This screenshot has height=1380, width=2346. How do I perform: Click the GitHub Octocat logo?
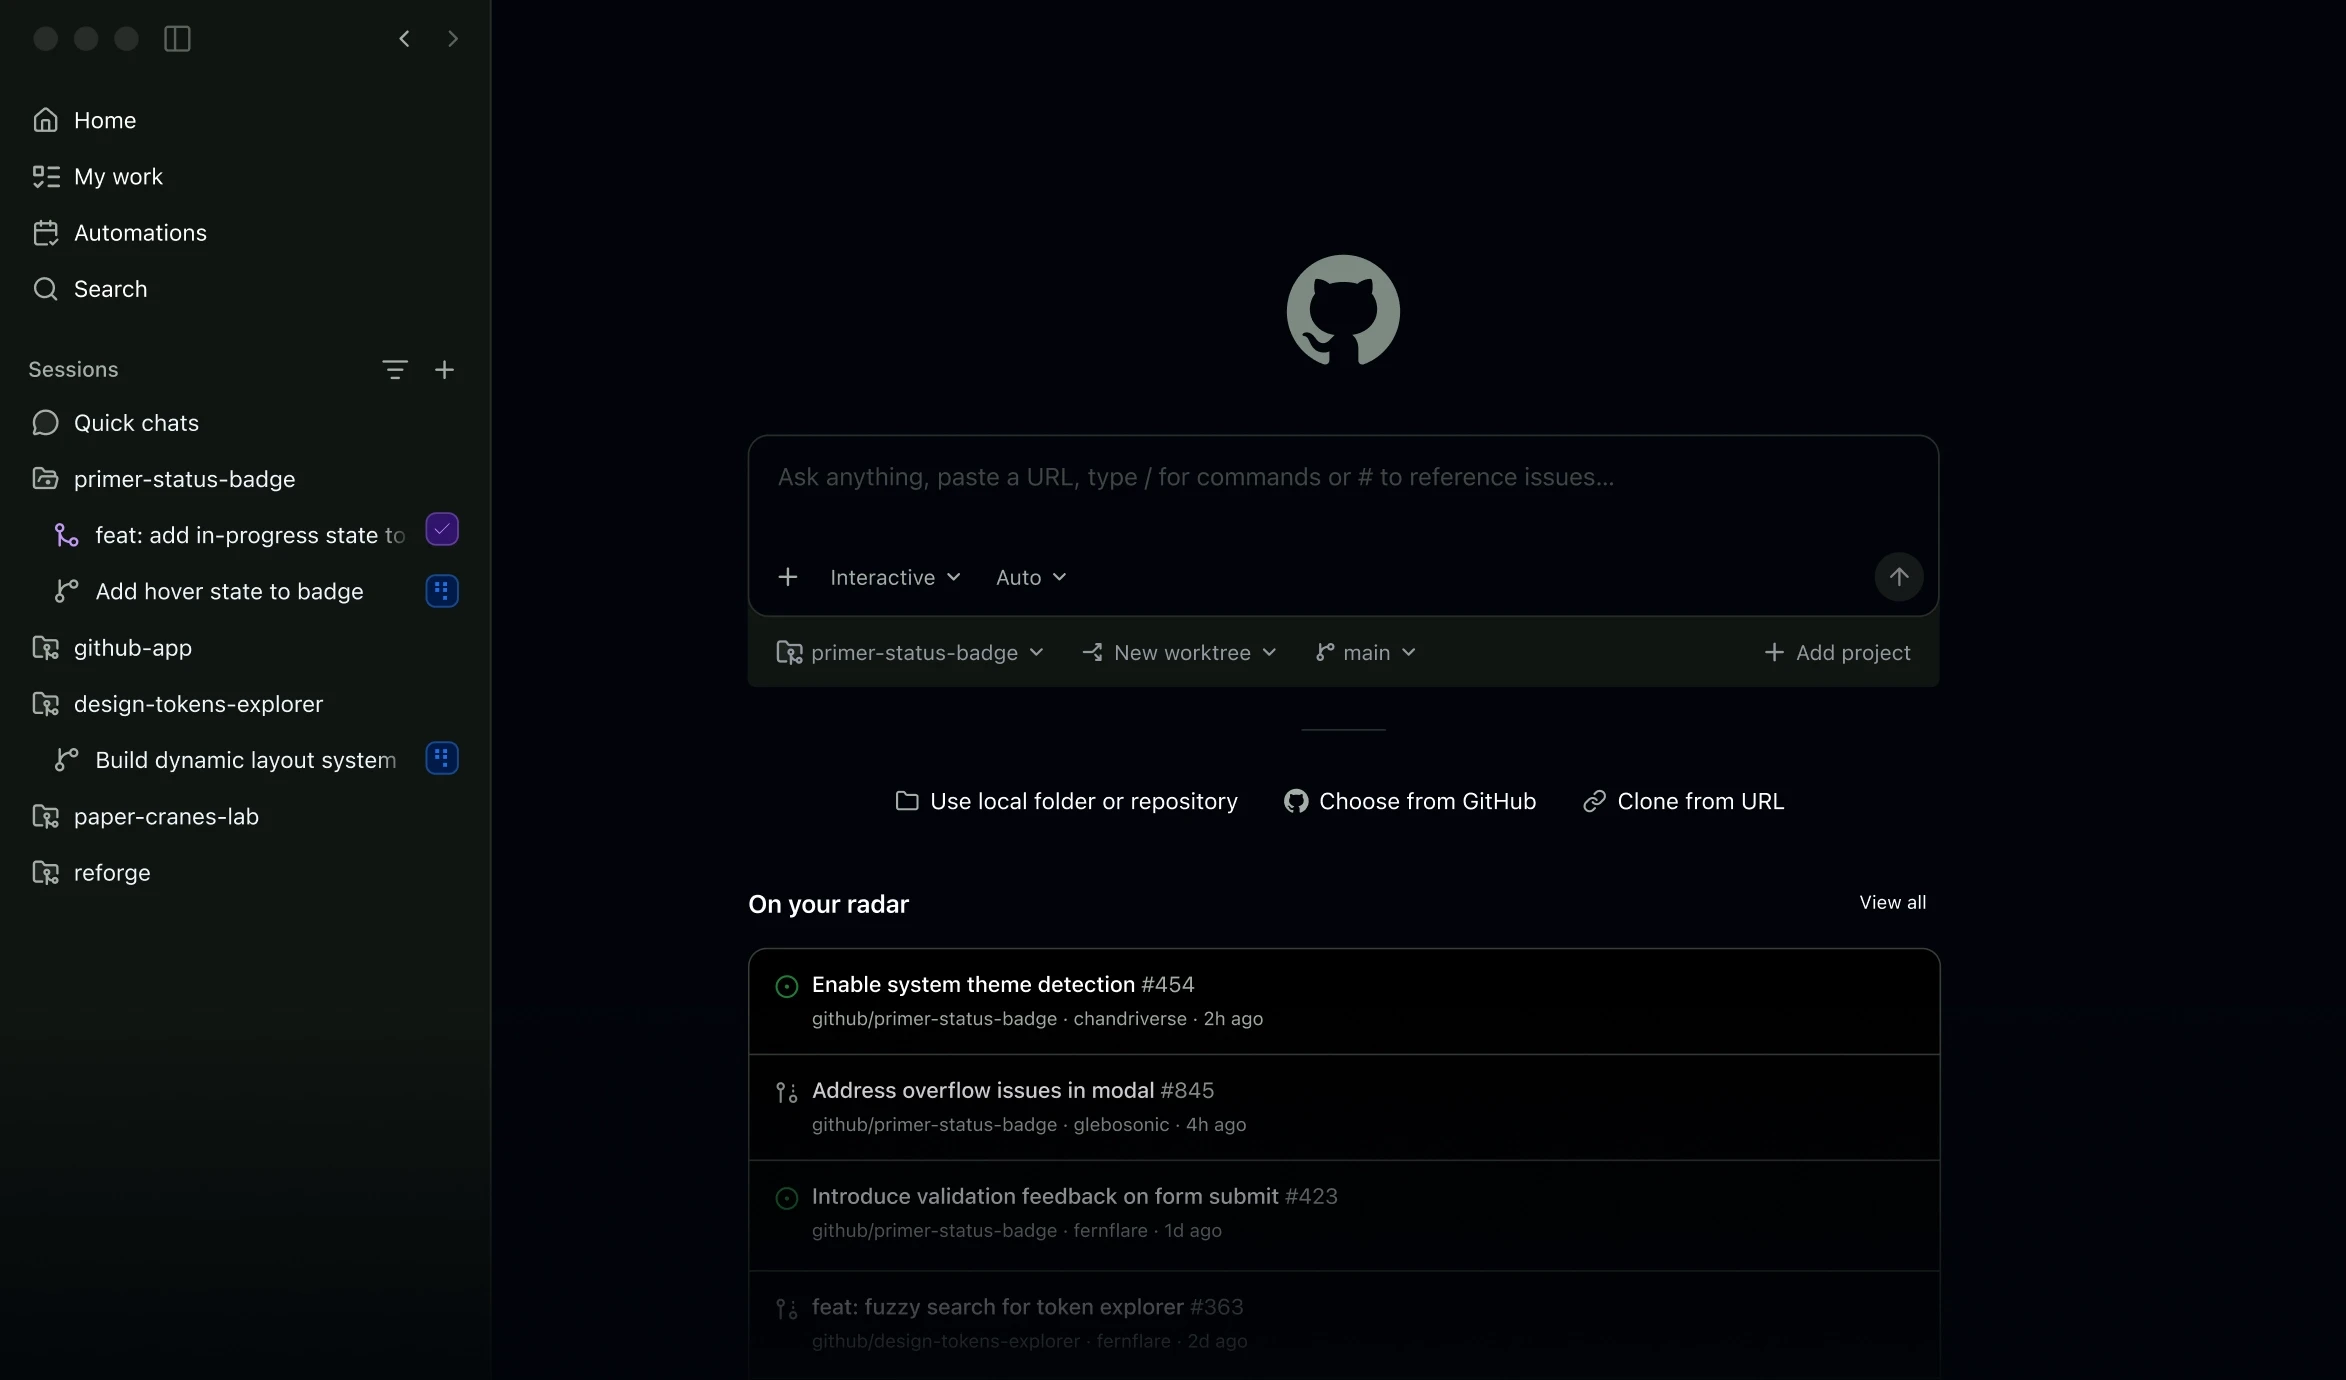(x=1343, y=311)
